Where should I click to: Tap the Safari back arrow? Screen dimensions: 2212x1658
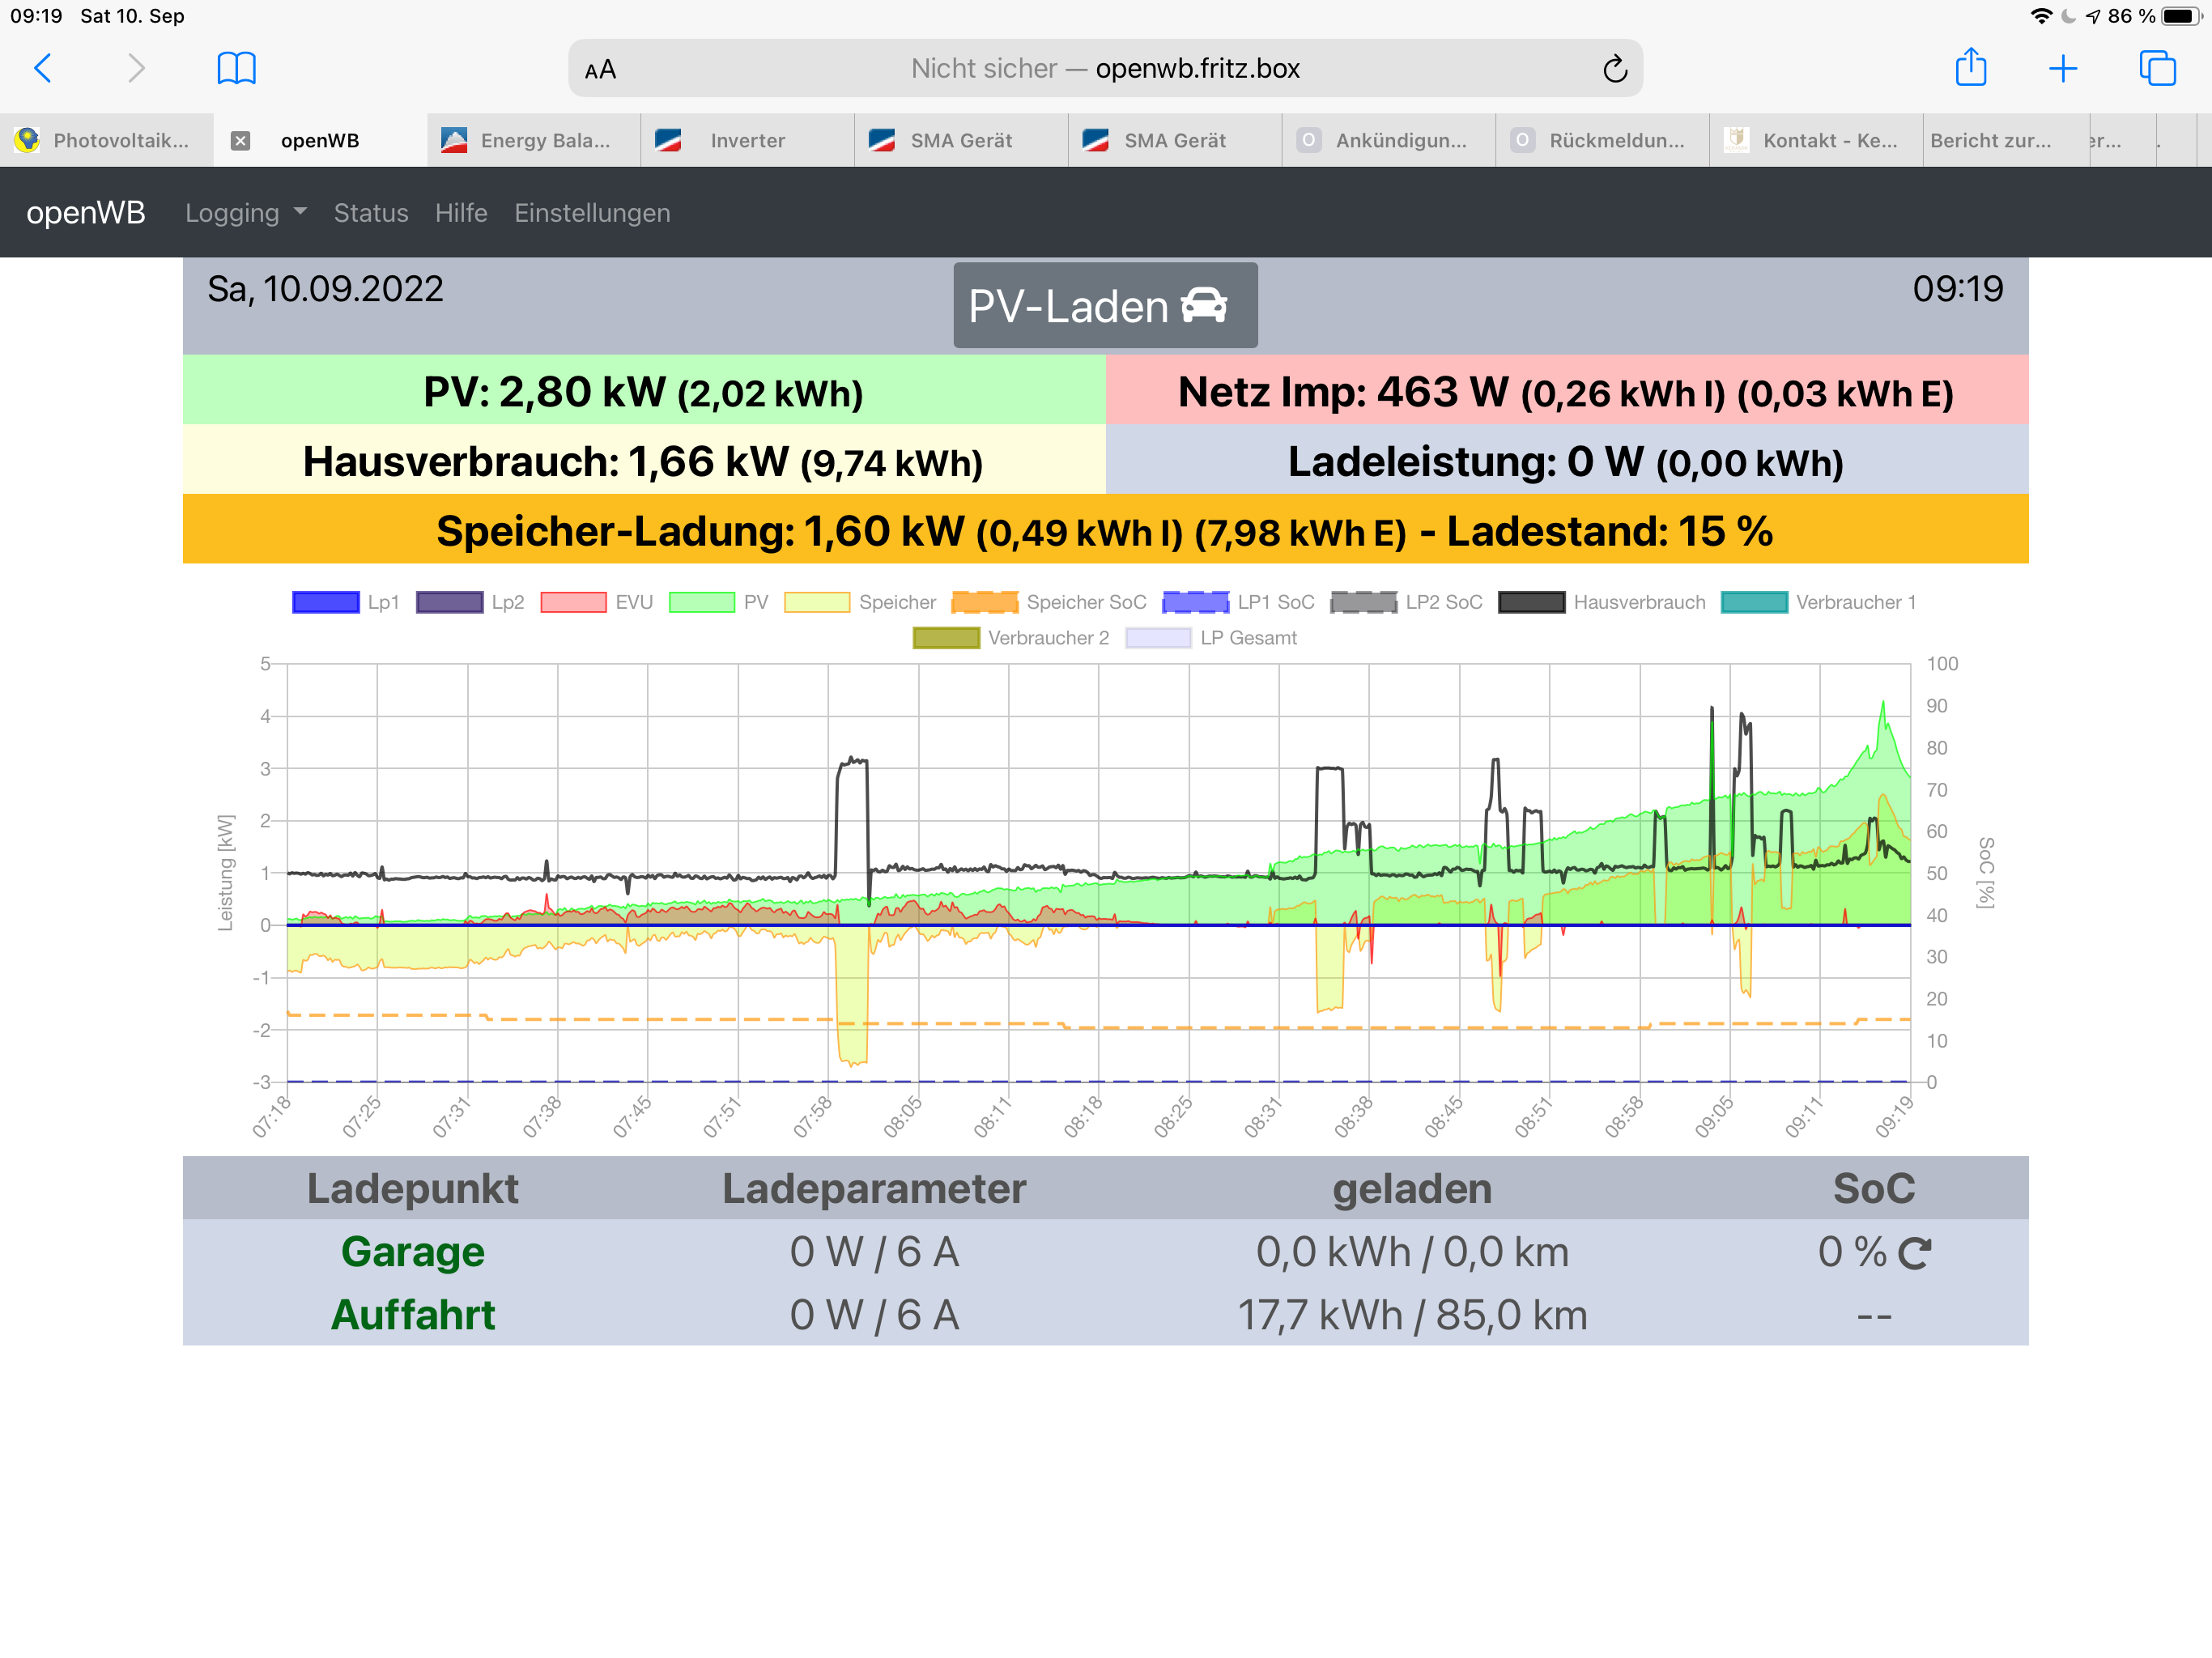coord(42,68)
